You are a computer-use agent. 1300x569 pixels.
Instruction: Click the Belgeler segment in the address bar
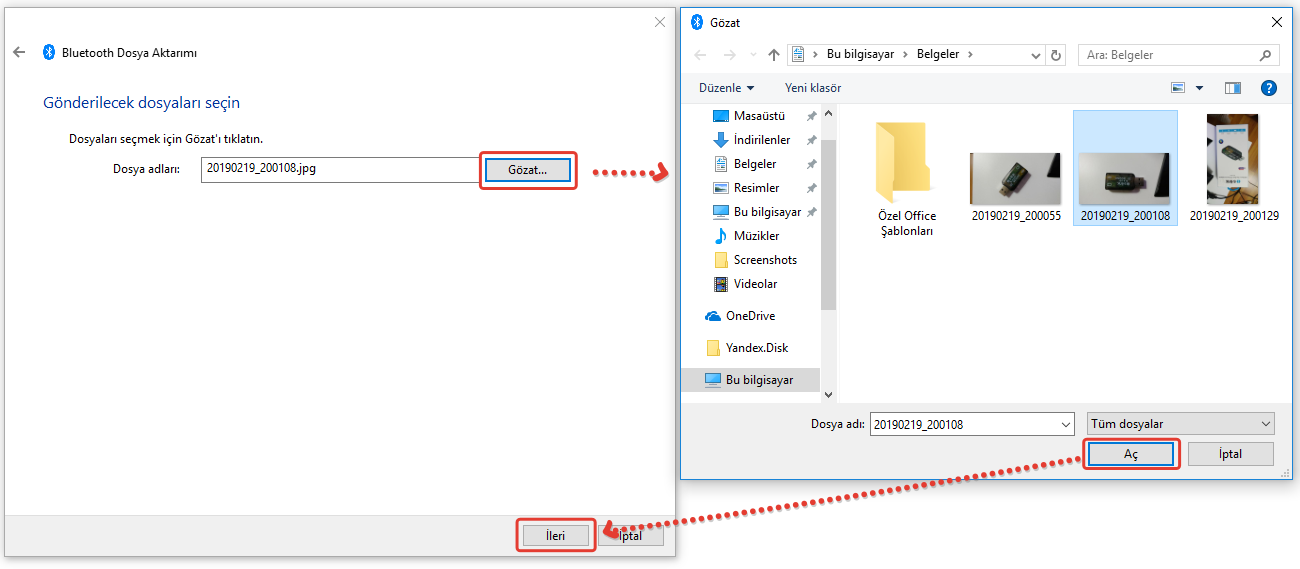[x=939, y=55]
